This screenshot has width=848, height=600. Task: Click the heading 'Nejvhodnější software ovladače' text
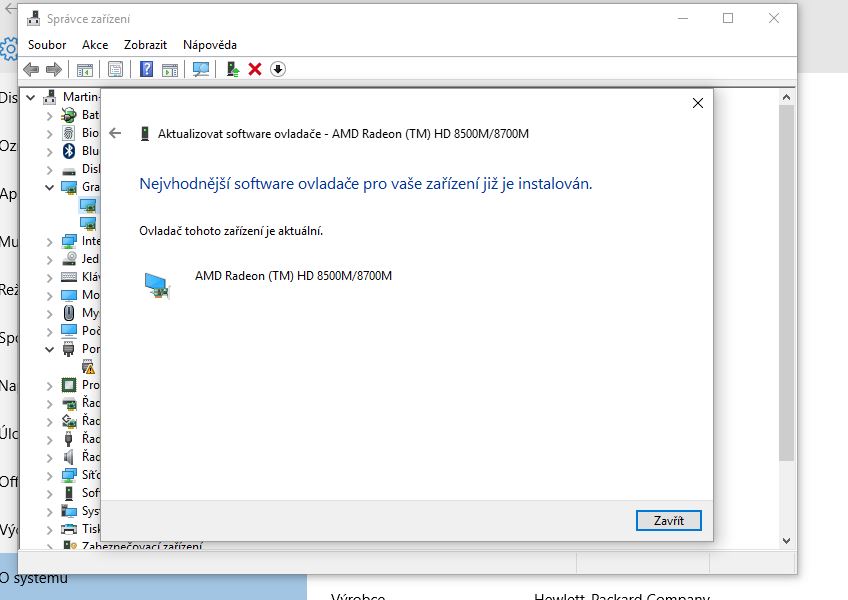click(x=366, y=184)
